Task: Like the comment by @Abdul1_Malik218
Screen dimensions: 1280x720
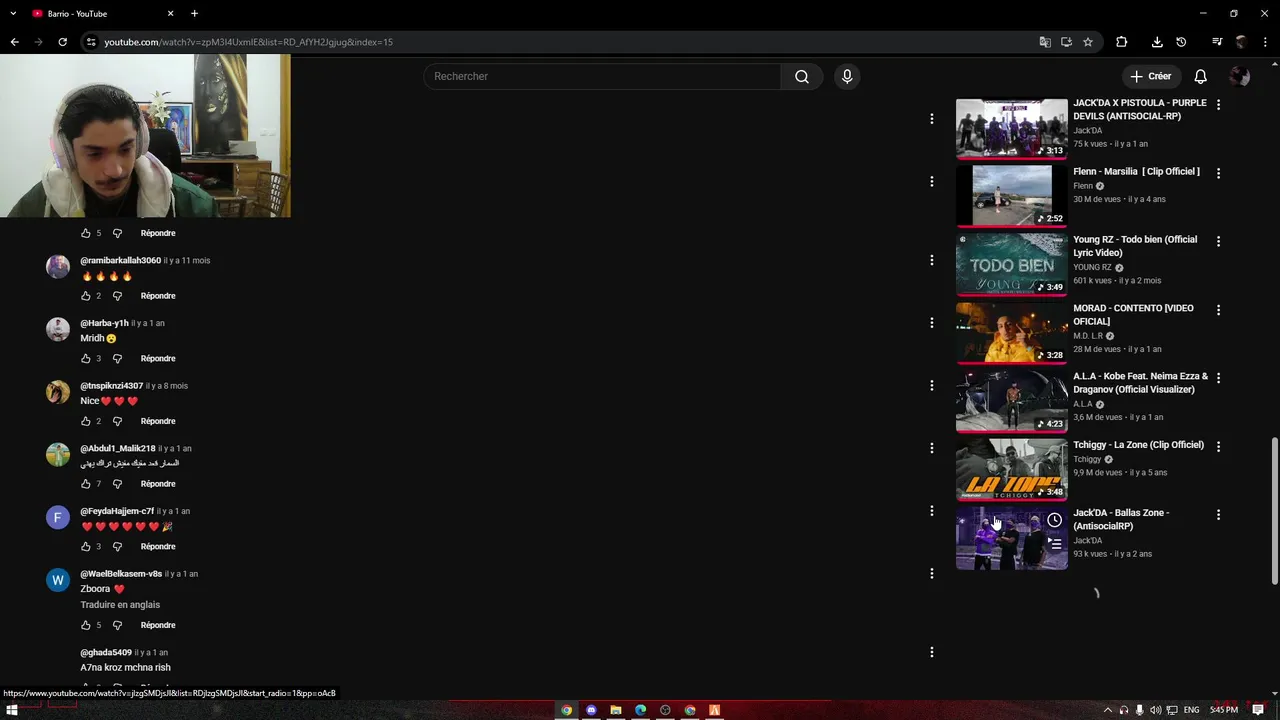Action: [x=86, y=484]
